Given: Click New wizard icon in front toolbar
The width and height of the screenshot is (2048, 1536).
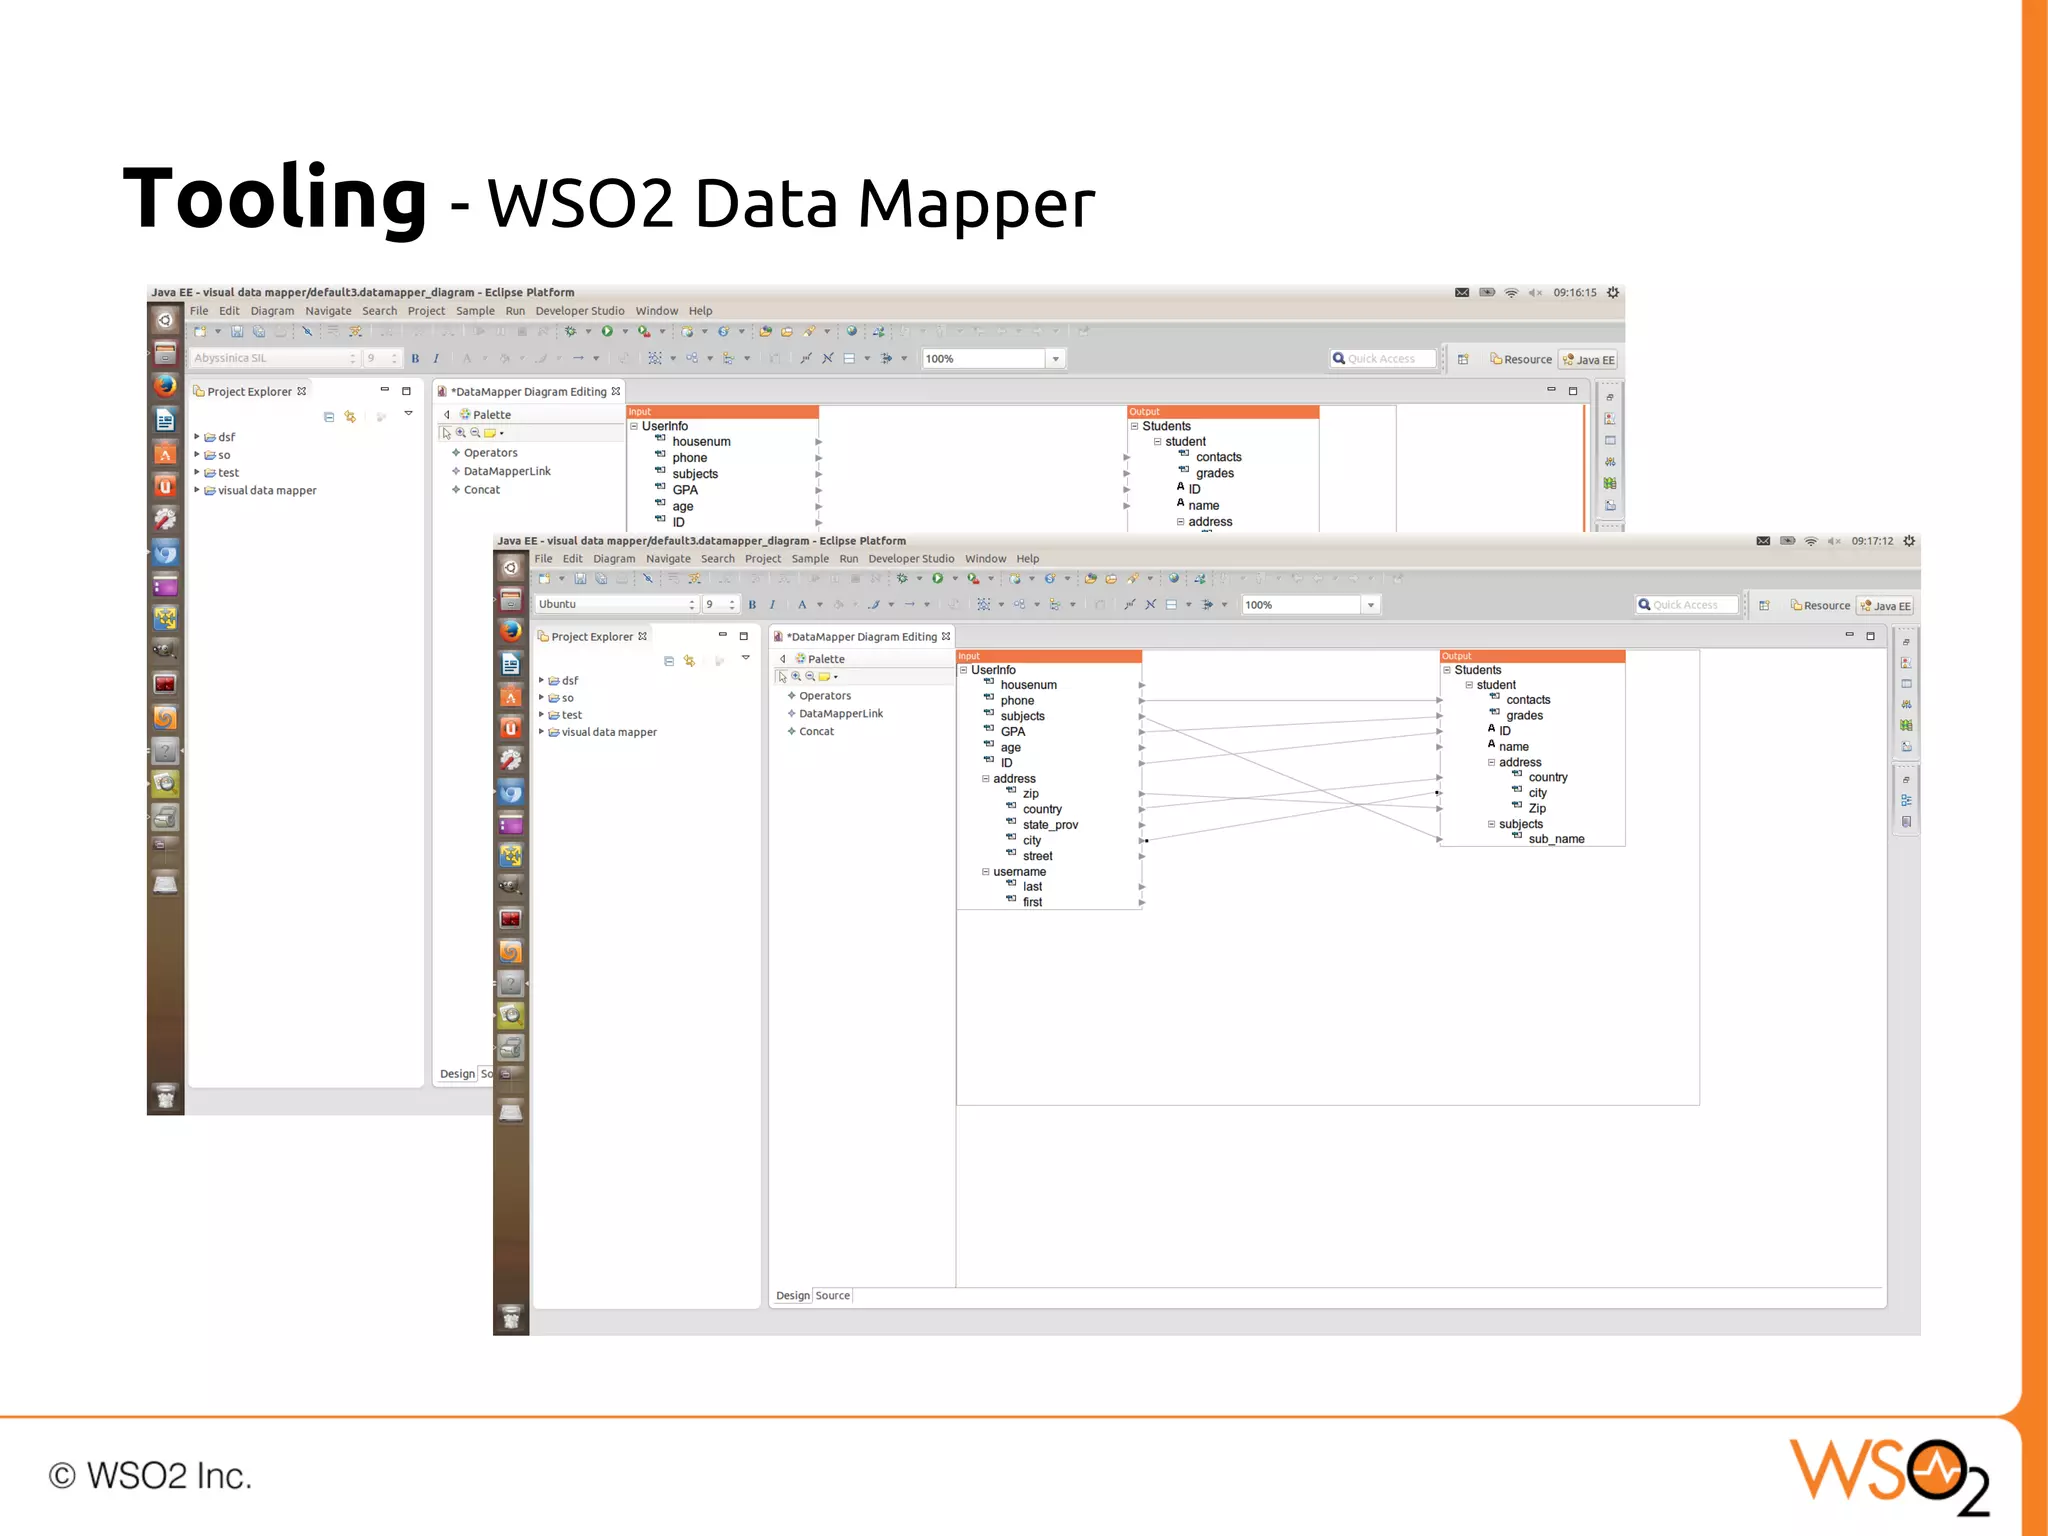Looking at the screenshot, I should click(545, 578).
